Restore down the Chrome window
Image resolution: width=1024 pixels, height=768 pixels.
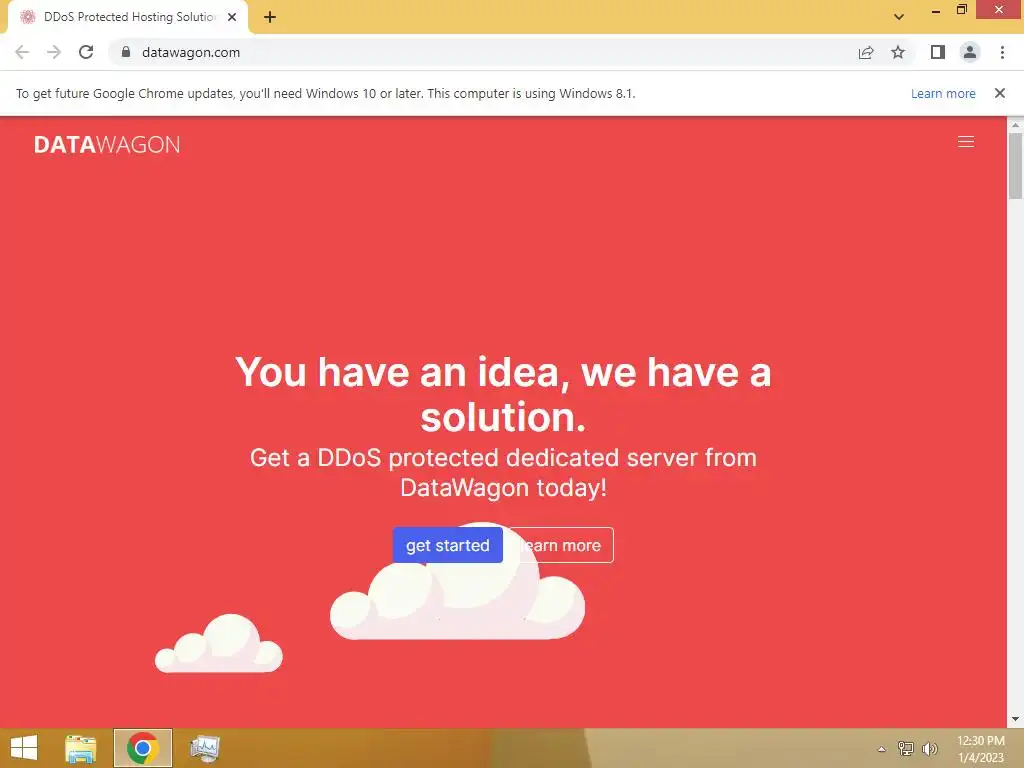(961, 10)
